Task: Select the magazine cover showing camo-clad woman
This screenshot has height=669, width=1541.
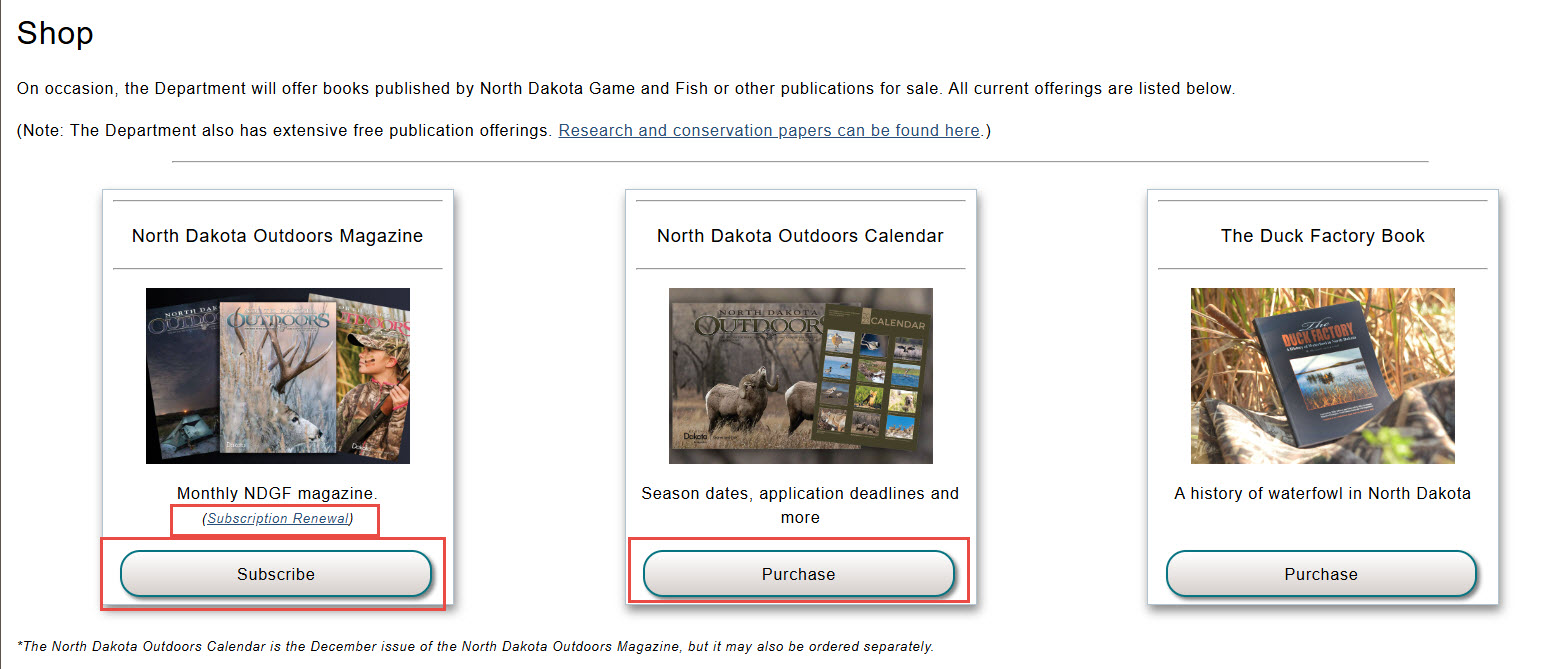Action: click(x=375, y=380)
